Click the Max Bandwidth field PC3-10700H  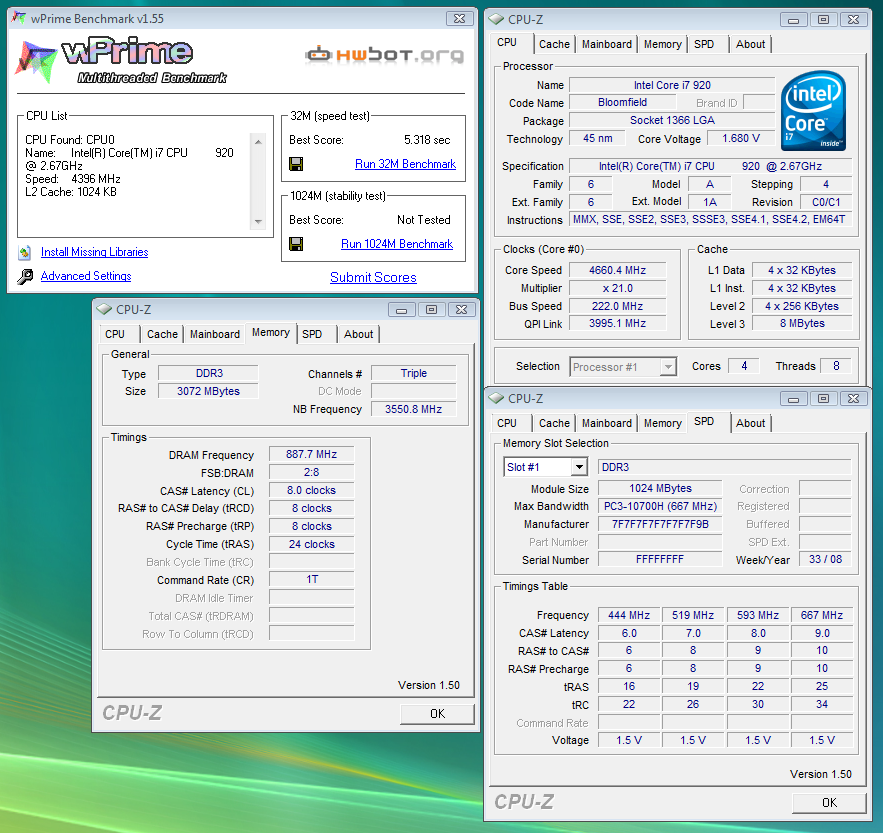[660, 506]
